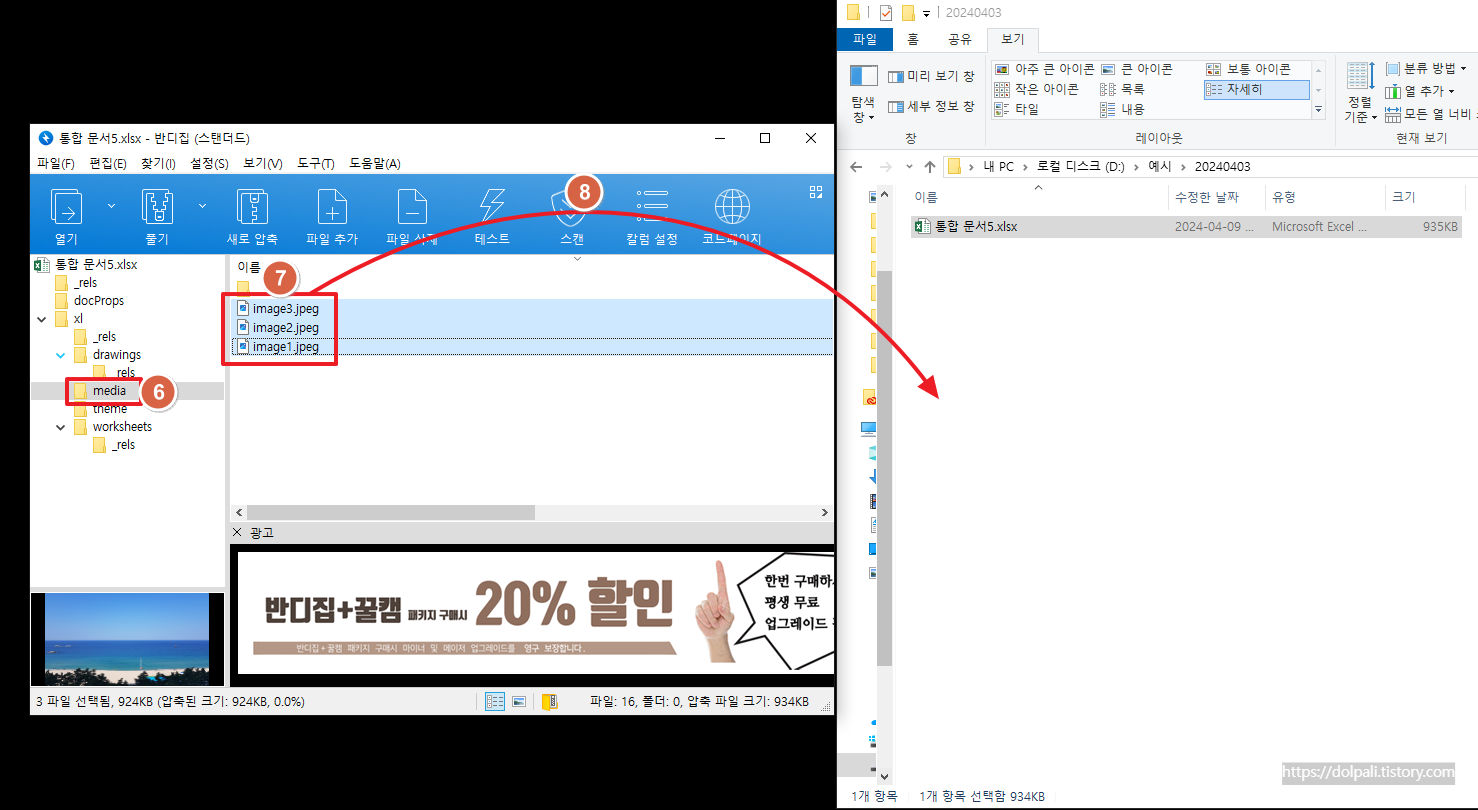Open the dropdown arrow next to 풀기
The image size is (1478, 810).
coord(203,206)
